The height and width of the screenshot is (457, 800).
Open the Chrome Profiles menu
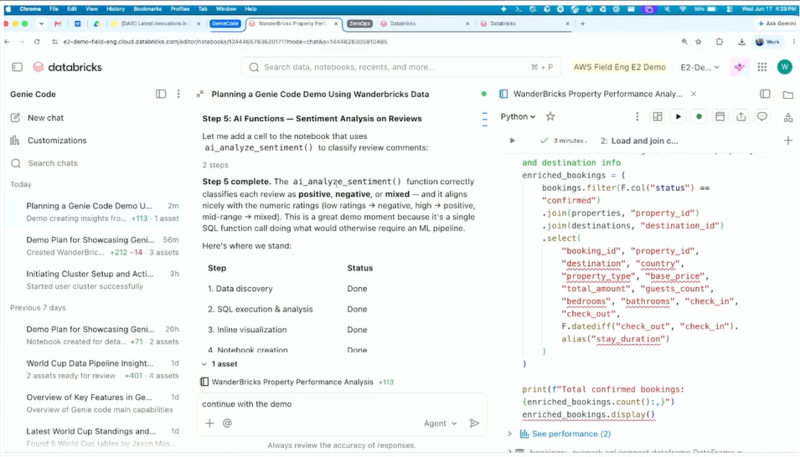tap(180, 9)
